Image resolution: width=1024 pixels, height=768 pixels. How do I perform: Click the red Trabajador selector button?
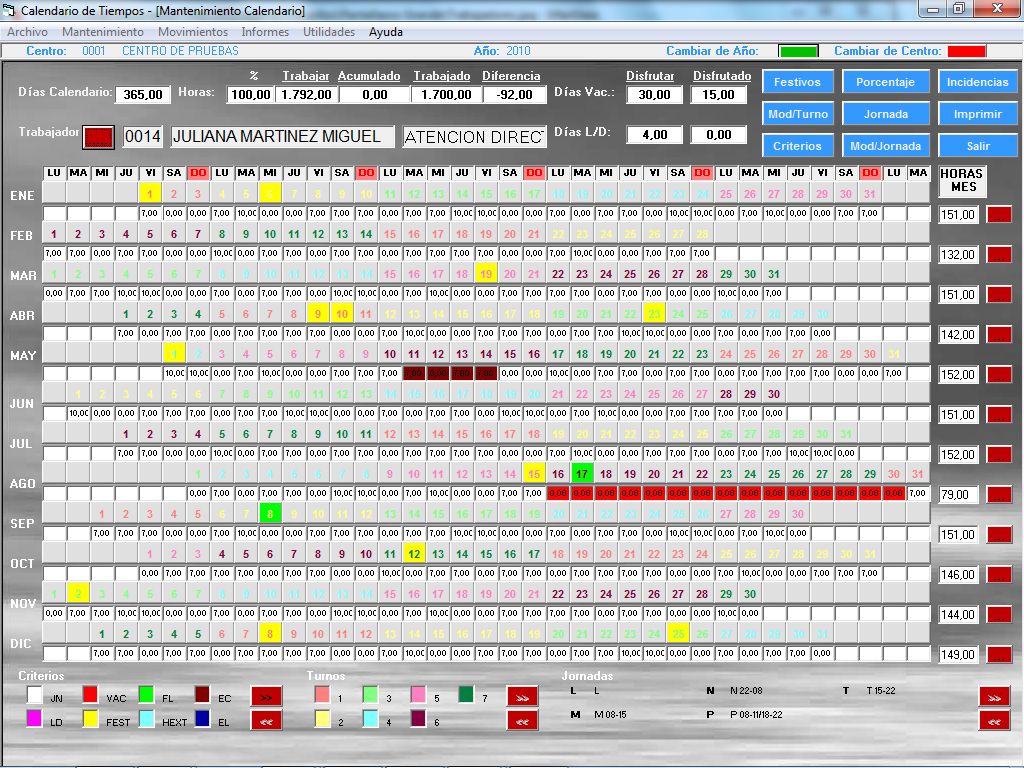99,136
